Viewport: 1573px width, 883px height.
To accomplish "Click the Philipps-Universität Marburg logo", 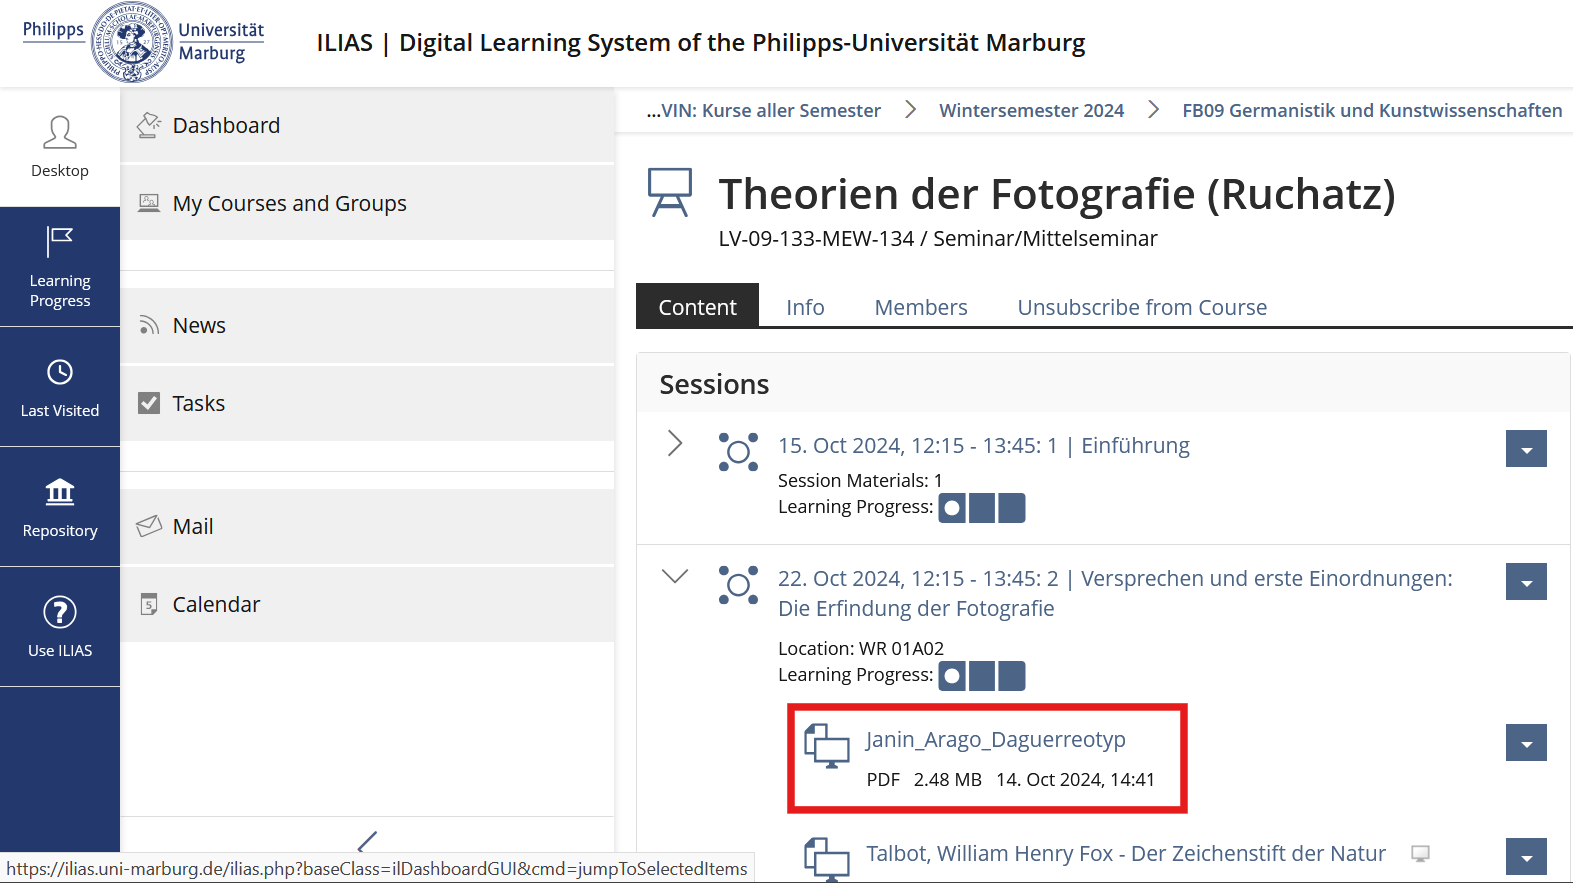I will (x=143, y=43).
